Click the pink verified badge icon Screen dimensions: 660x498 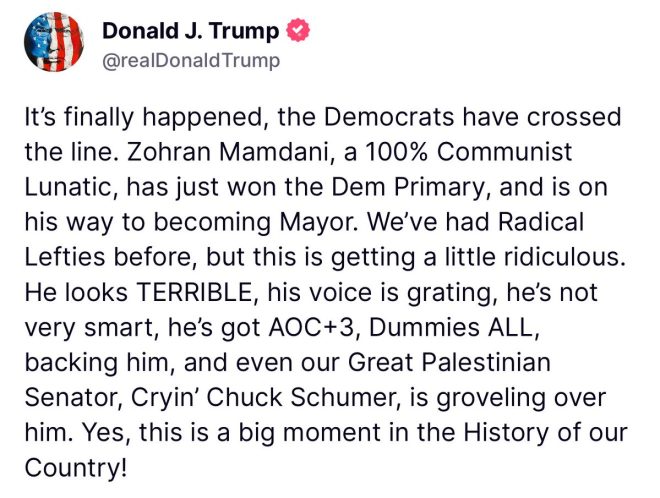click(298, 30)
